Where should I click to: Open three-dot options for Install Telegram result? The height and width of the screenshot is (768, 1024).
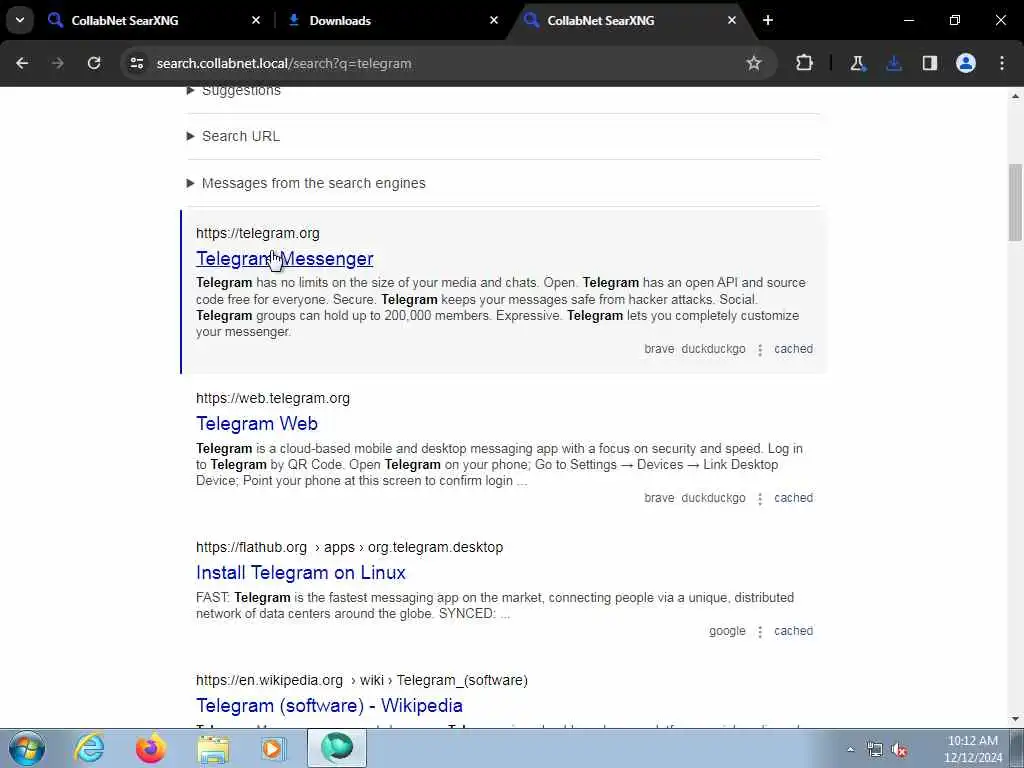coord(760,632)
